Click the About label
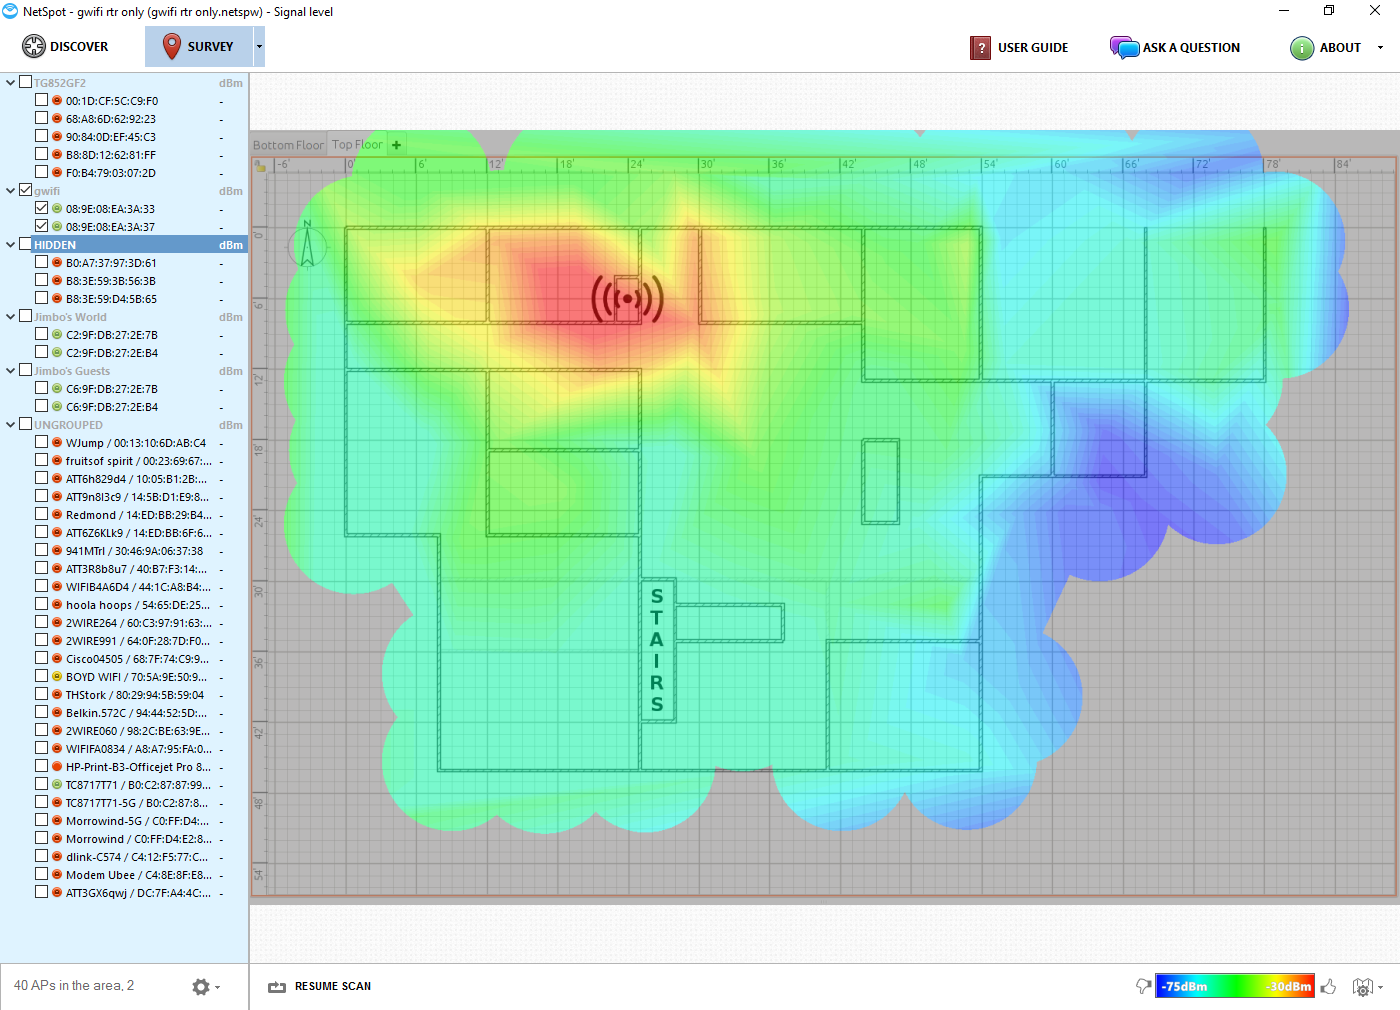Viewport: 1400px width, 1010px height. [x=1340, y=48]
